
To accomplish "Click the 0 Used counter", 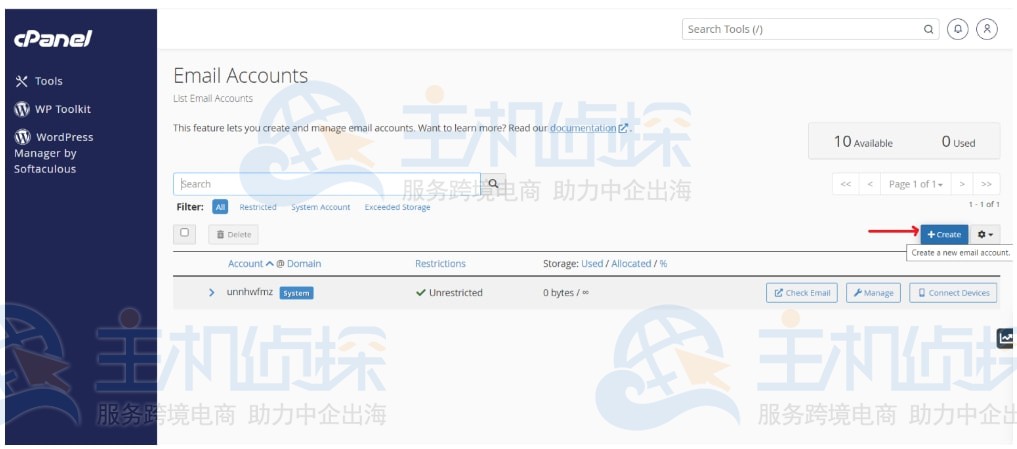I will [958, 141].
